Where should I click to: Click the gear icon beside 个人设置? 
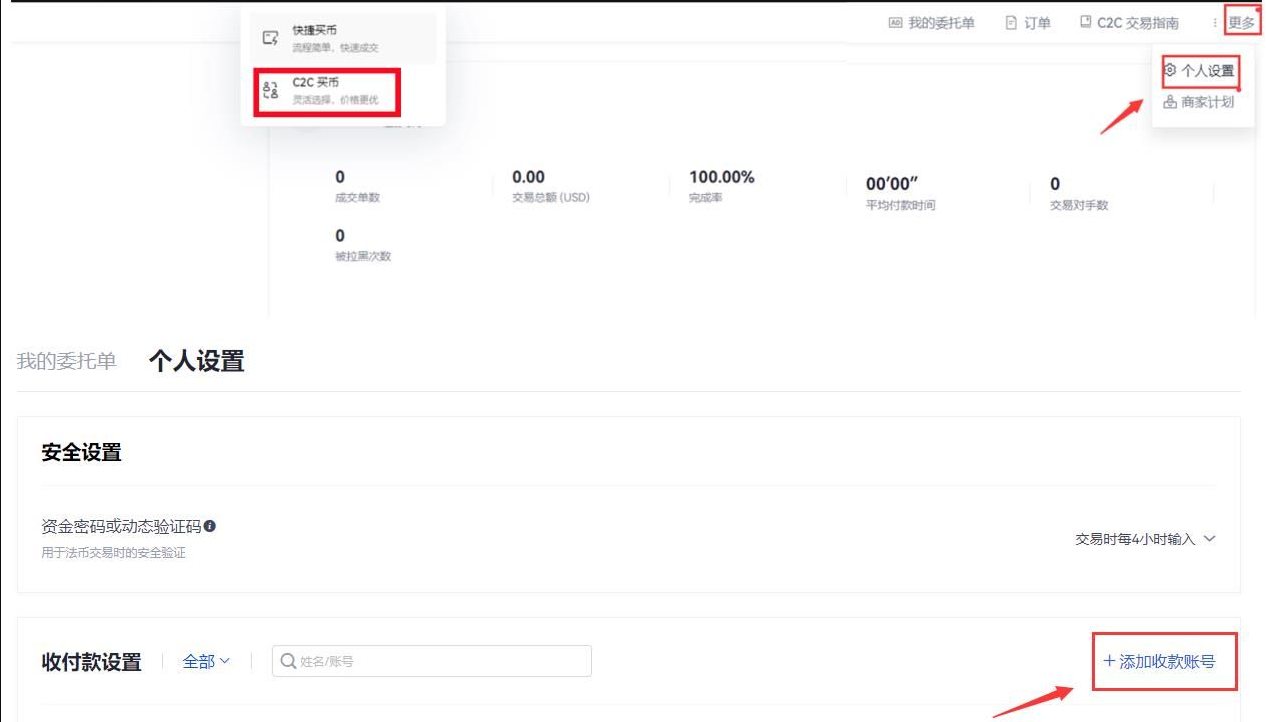(x=1170, y=71)
